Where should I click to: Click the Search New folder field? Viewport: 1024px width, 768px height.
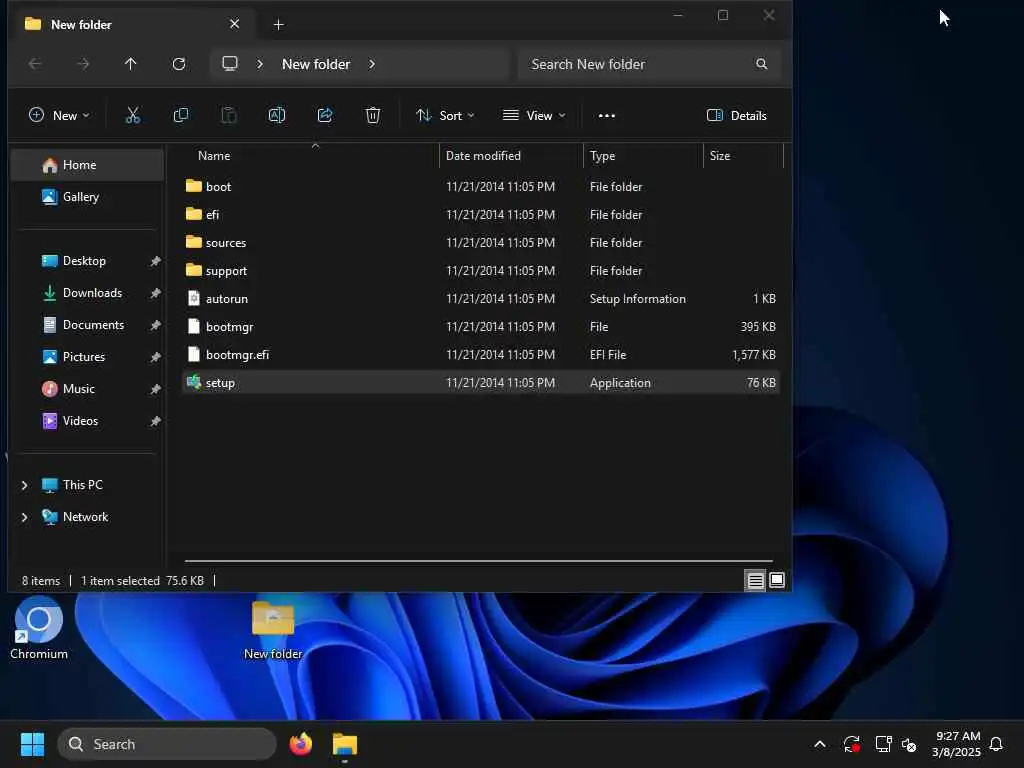point(649,64)
